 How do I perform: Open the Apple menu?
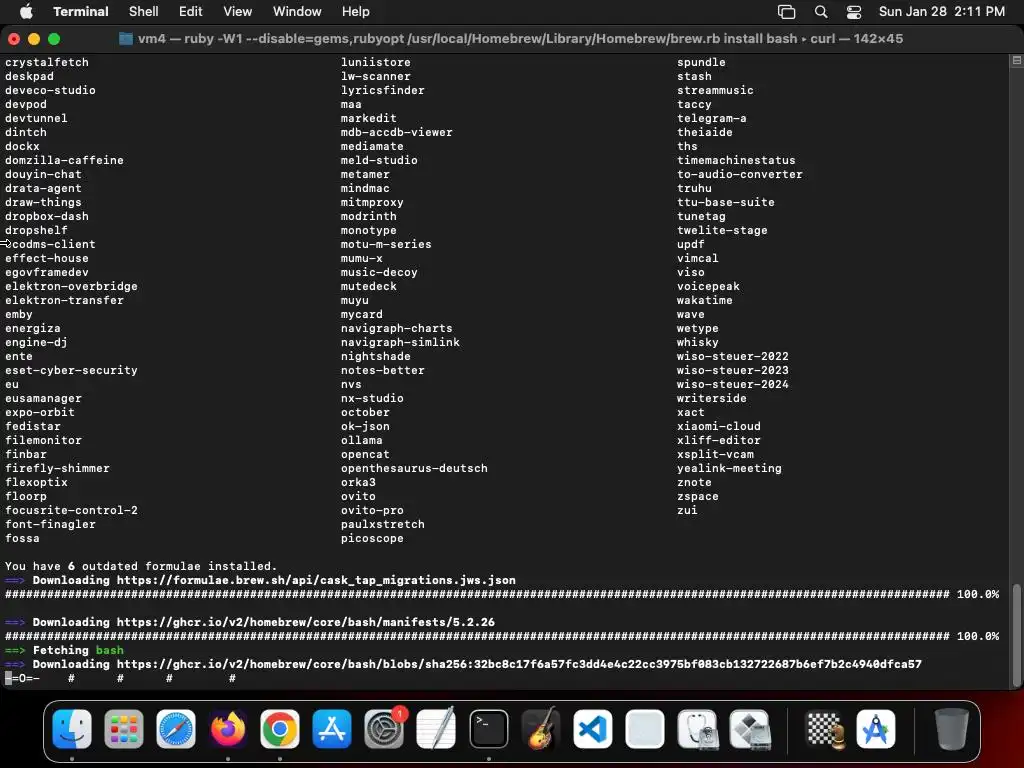[x=26, y=11]
